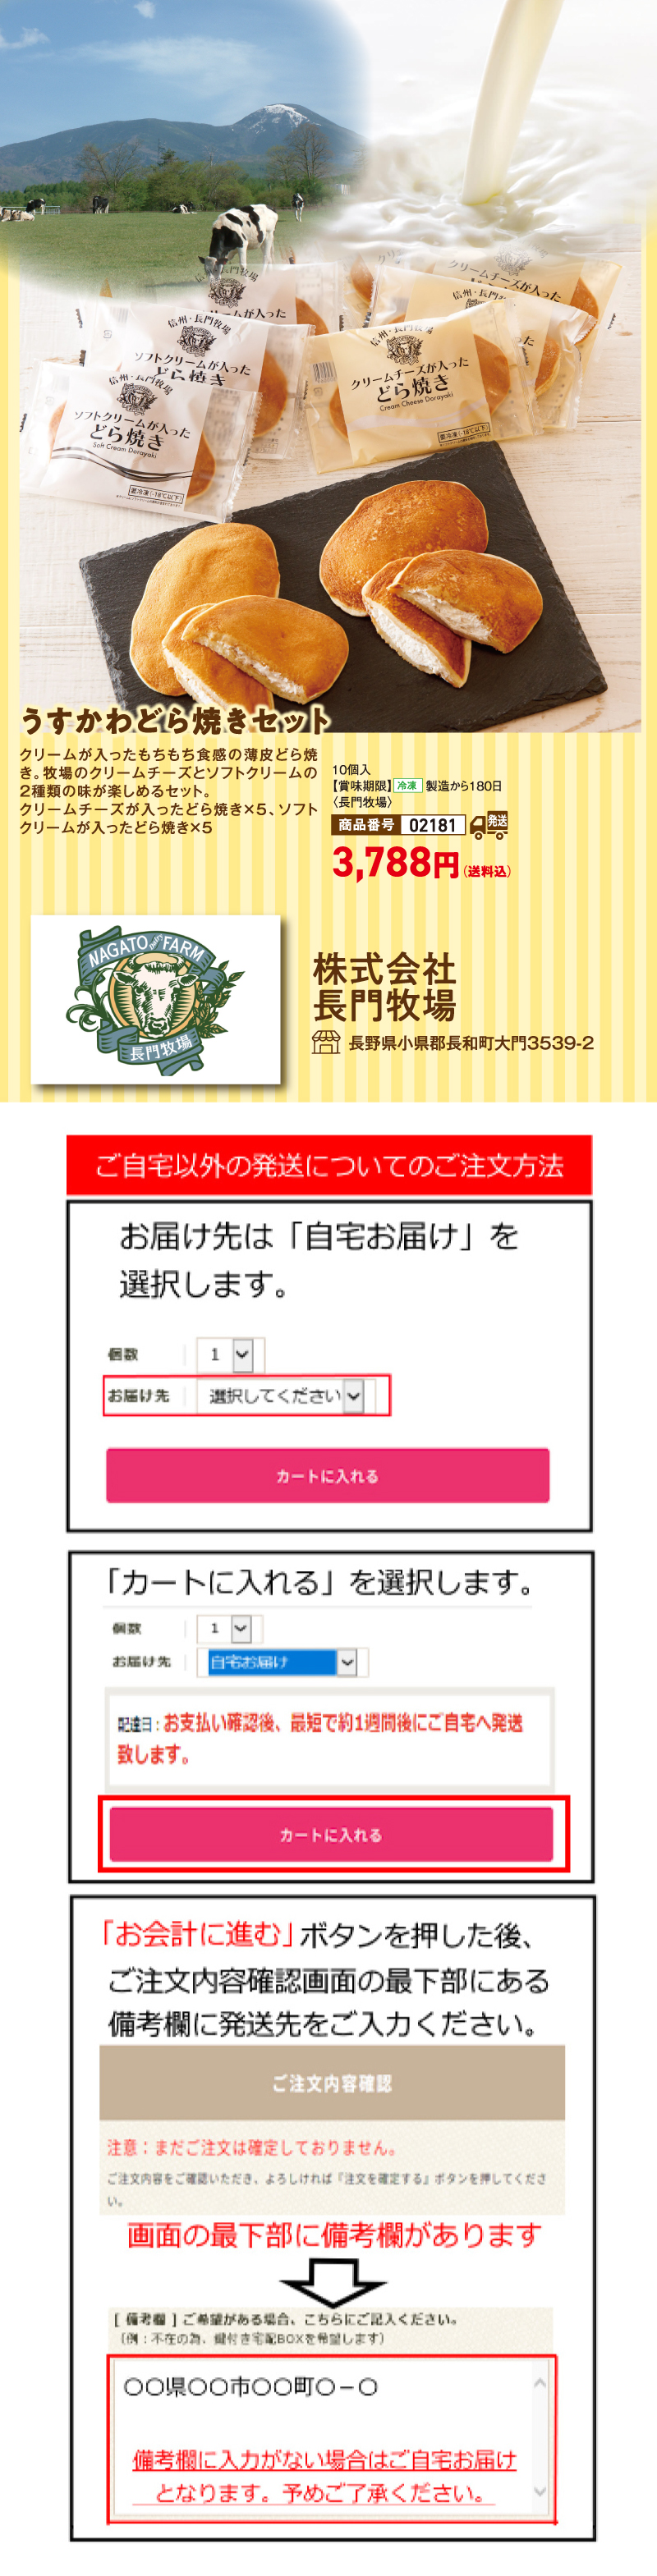Screen dimensions: 657x2576
Task: Click the underlined 備考欄に入力がない場合 notice
Action: pyautogui.click(x=324, y=2476)
